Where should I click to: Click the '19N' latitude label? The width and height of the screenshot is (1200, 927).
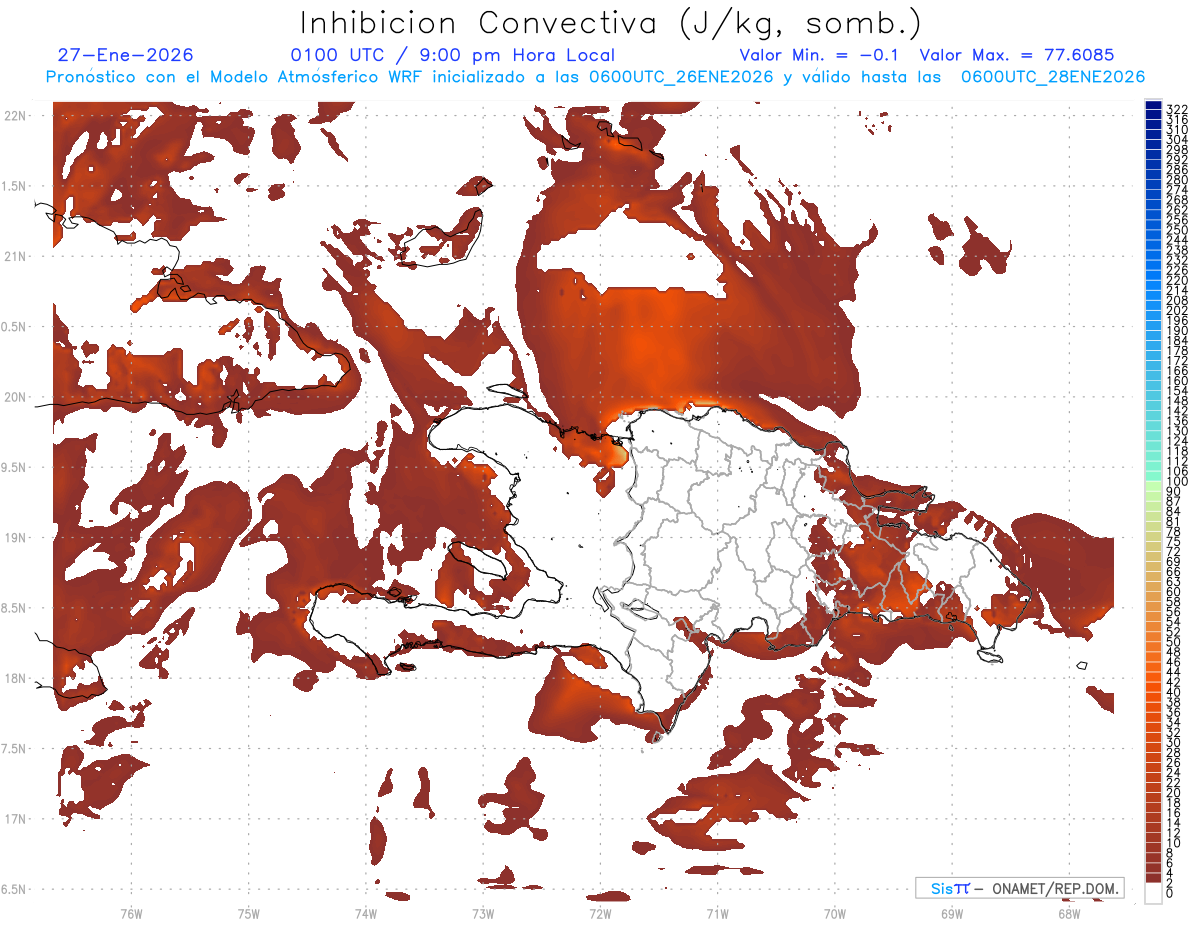pyautogui.click(x=14, y=538)
